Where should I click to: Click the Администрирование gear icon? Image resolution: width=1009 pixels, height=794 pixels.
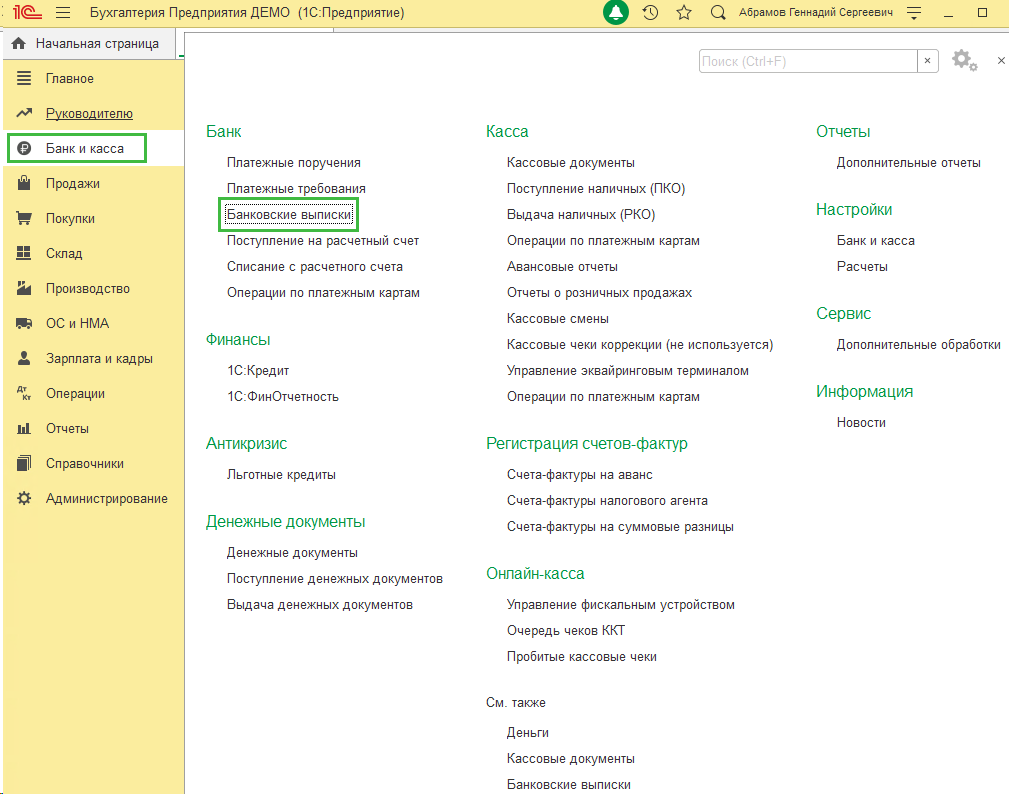pos(24,498)
